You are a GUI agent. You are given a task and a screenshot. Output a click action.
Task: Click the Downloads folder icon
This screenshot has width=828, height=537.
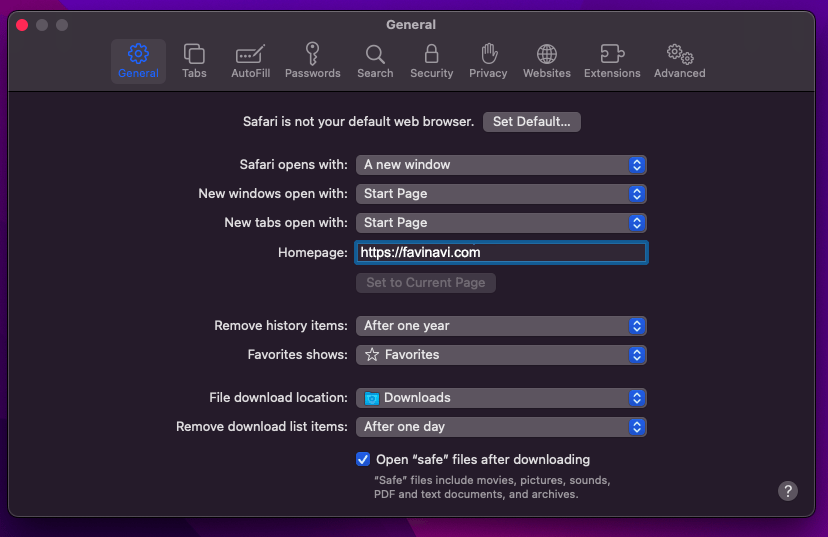click(372, 398)
